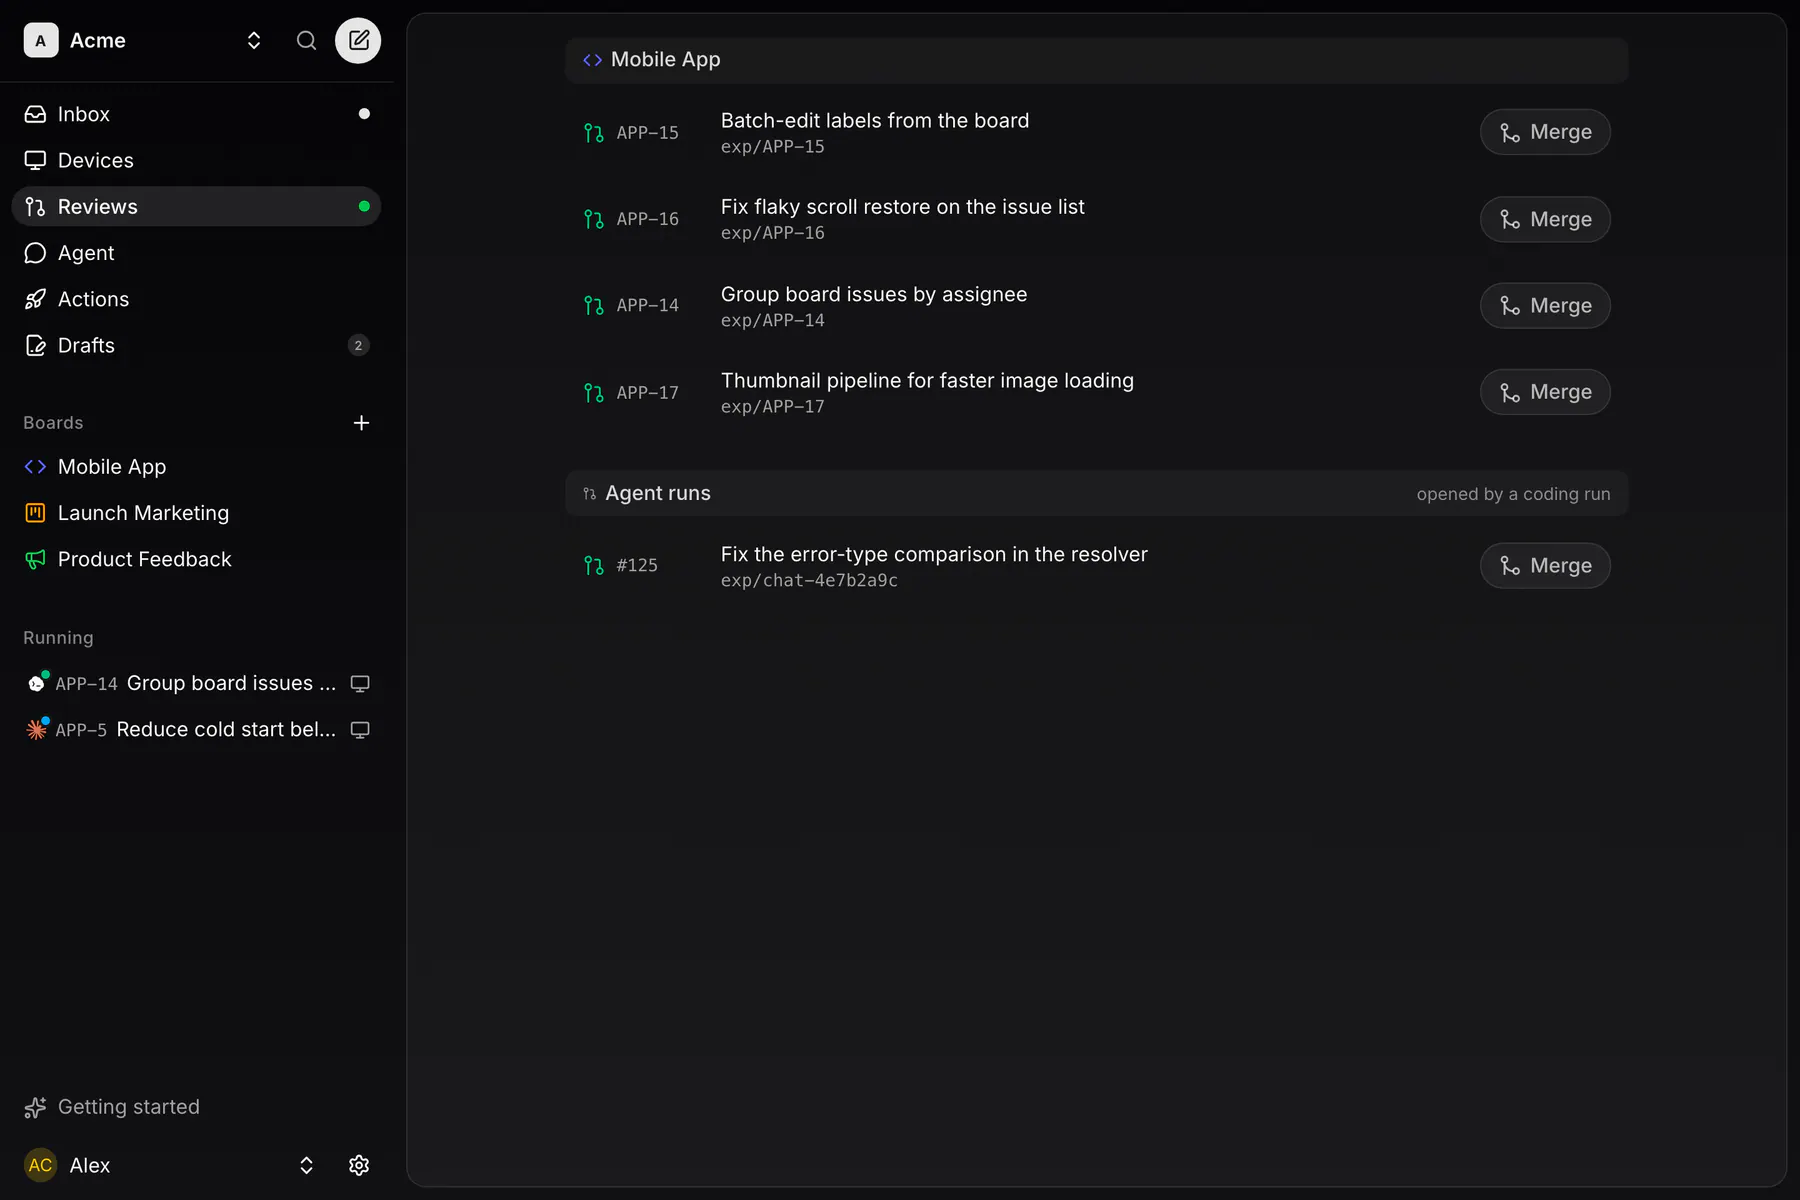Screen dimensions: 1800x1200
Task: Merge APP-14 Group board issues review
Action: pyautogui.click(x=1545, y=305)
